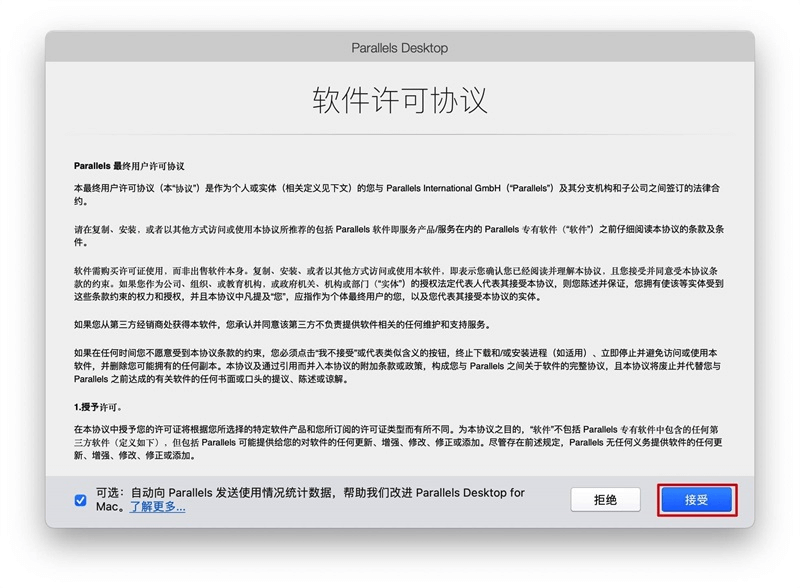This screenshot has height=588, width=800.
Task: Click the bold Parallels 最终用户许可协议 heading
Action: [x=129, y=166]
